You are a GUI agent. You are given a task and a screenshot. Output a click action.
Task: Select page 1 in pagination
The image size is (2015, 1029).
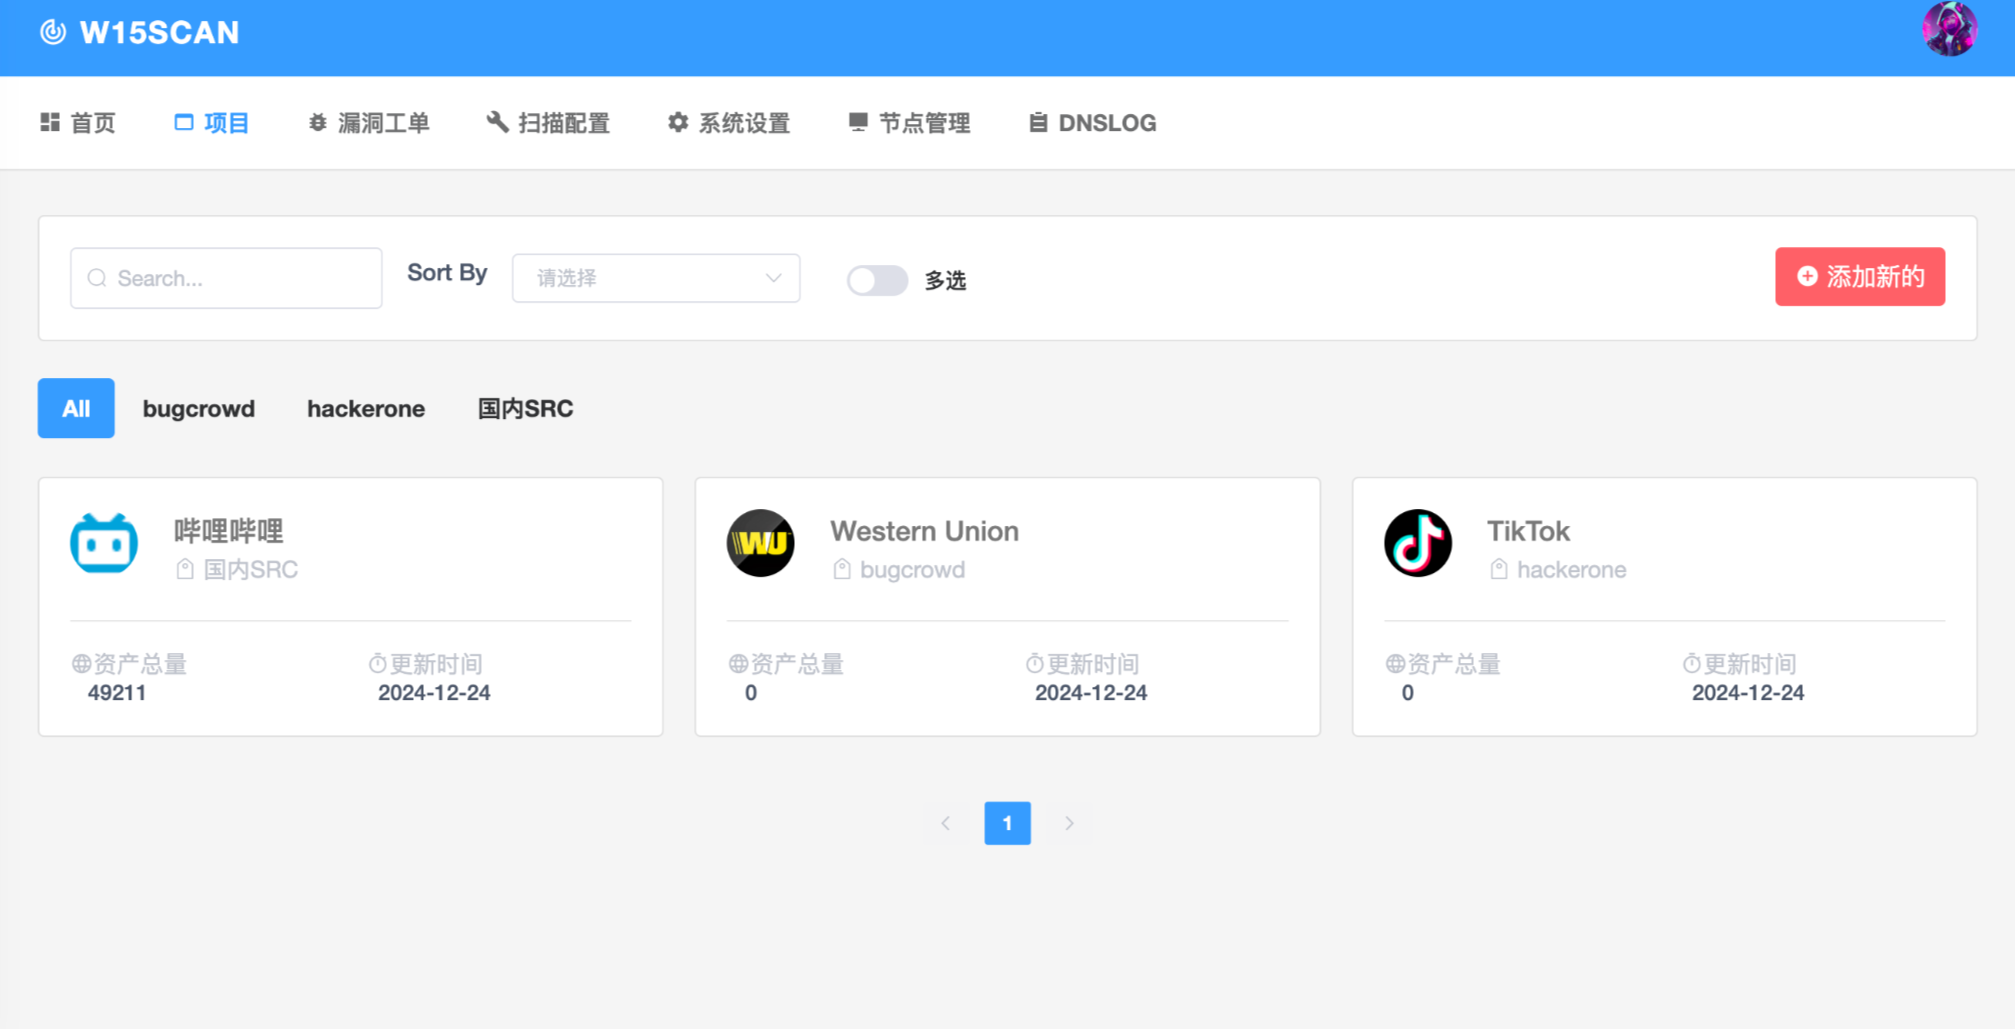click(x=1007, y=823)
